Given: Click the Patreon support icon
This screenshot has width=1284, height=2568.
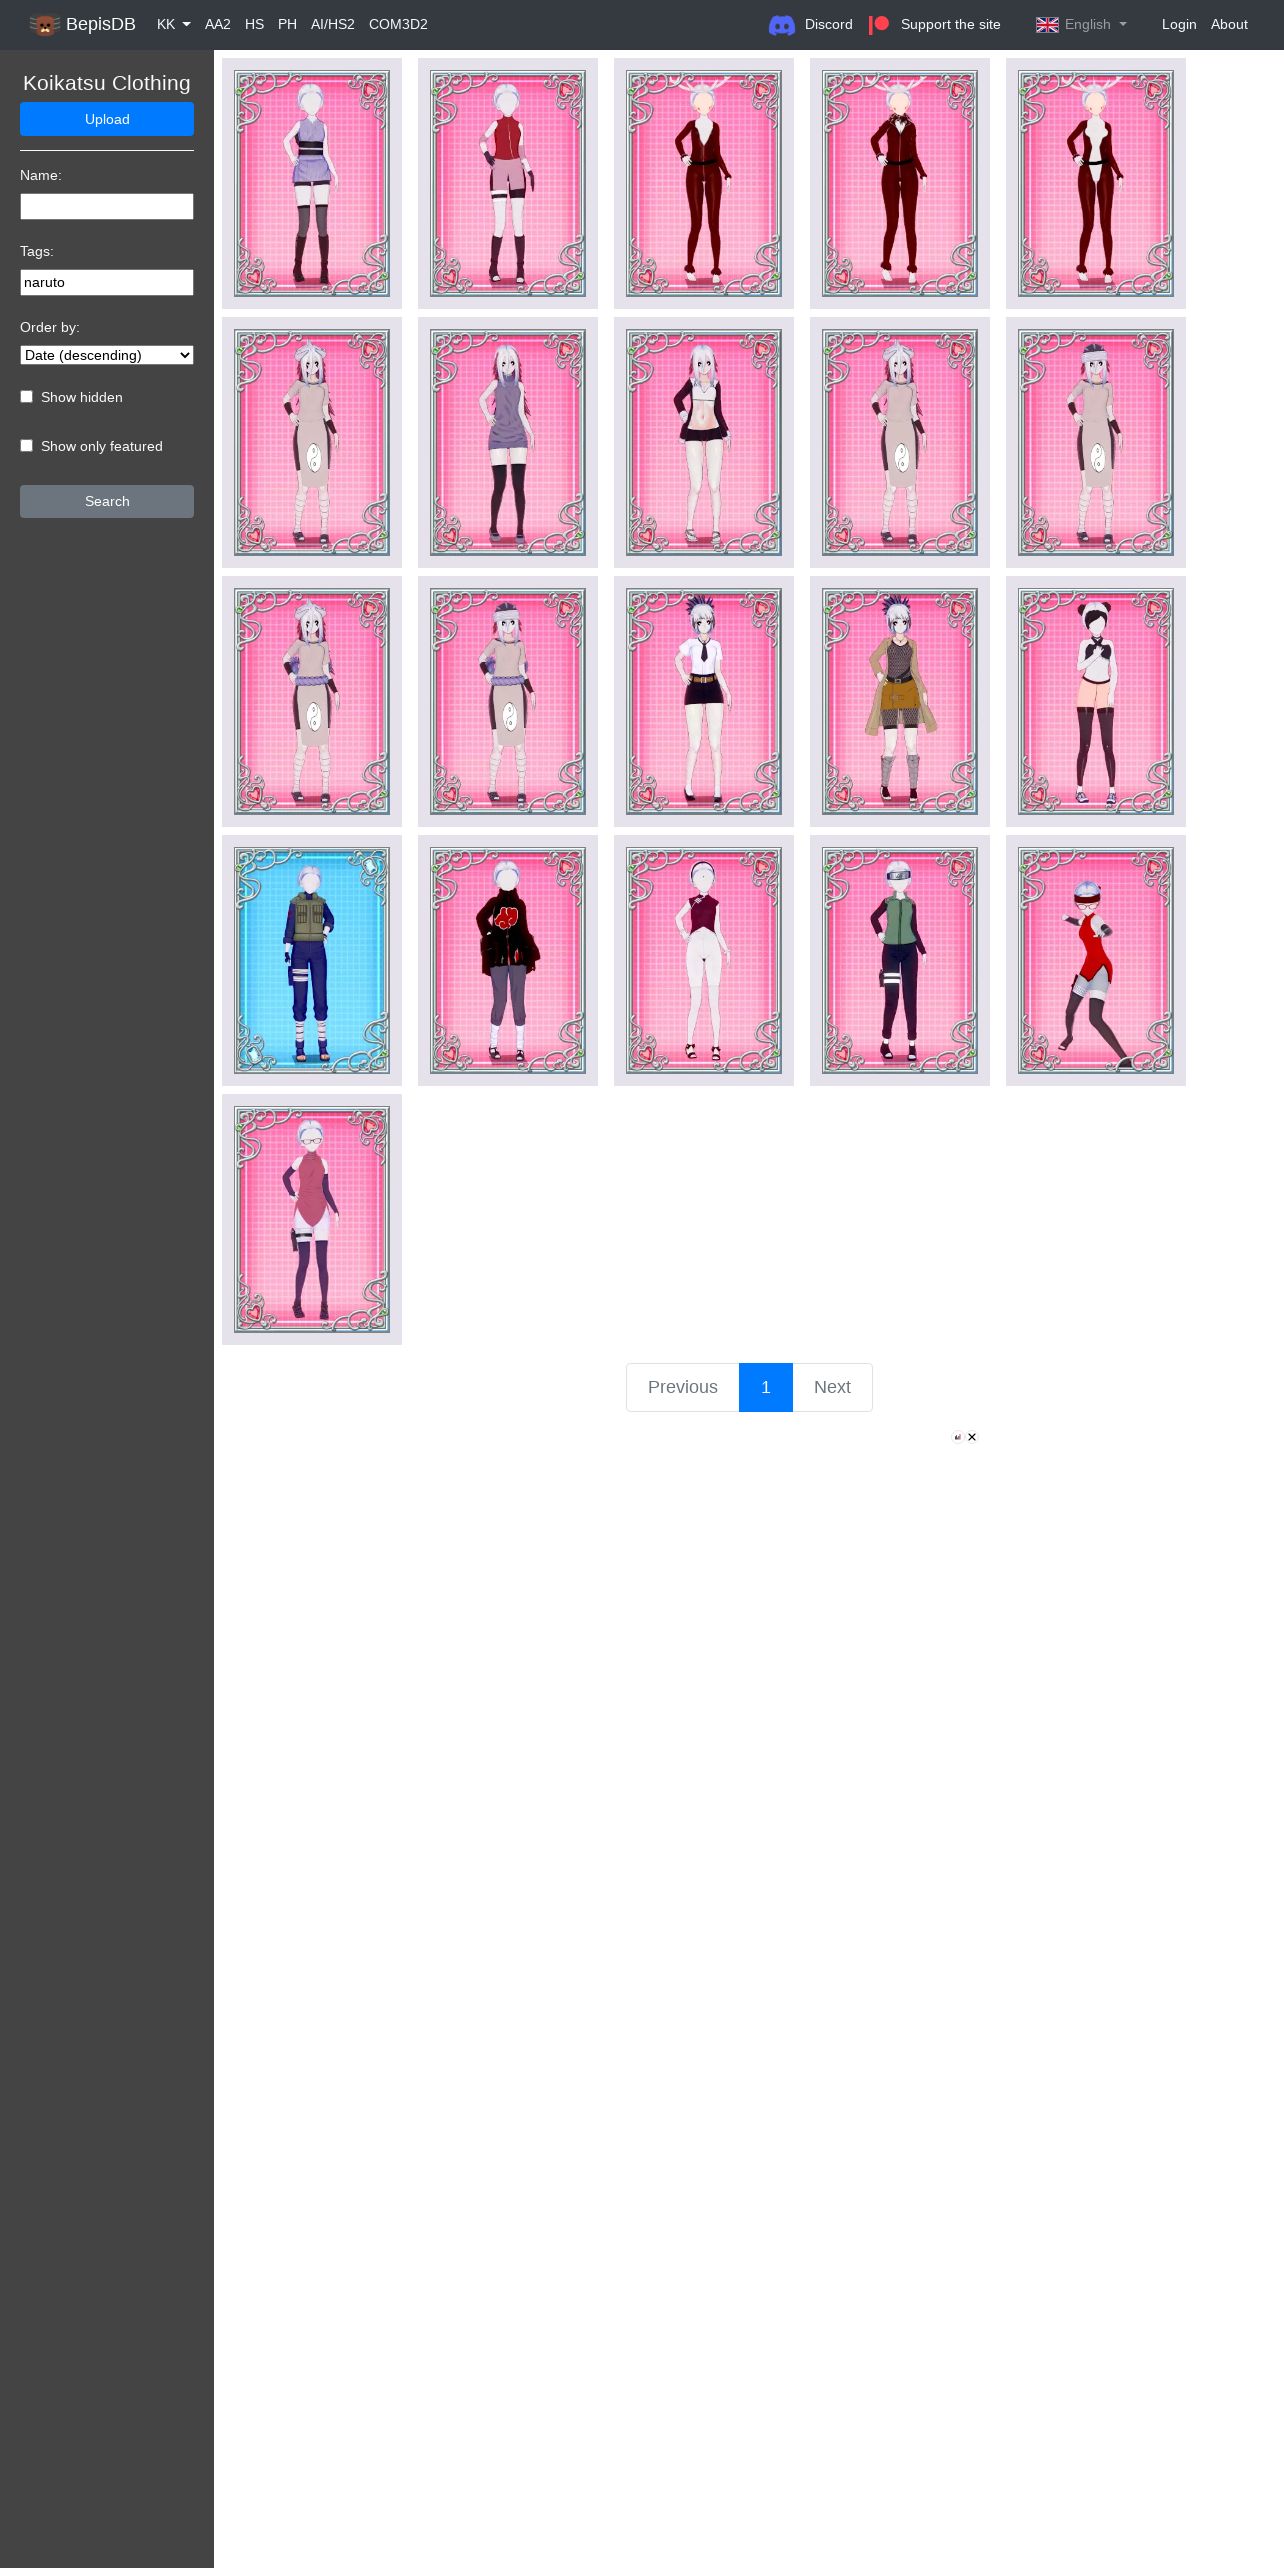Looking at the screenshot, I should pyautogui.click(x=879, y=25).
